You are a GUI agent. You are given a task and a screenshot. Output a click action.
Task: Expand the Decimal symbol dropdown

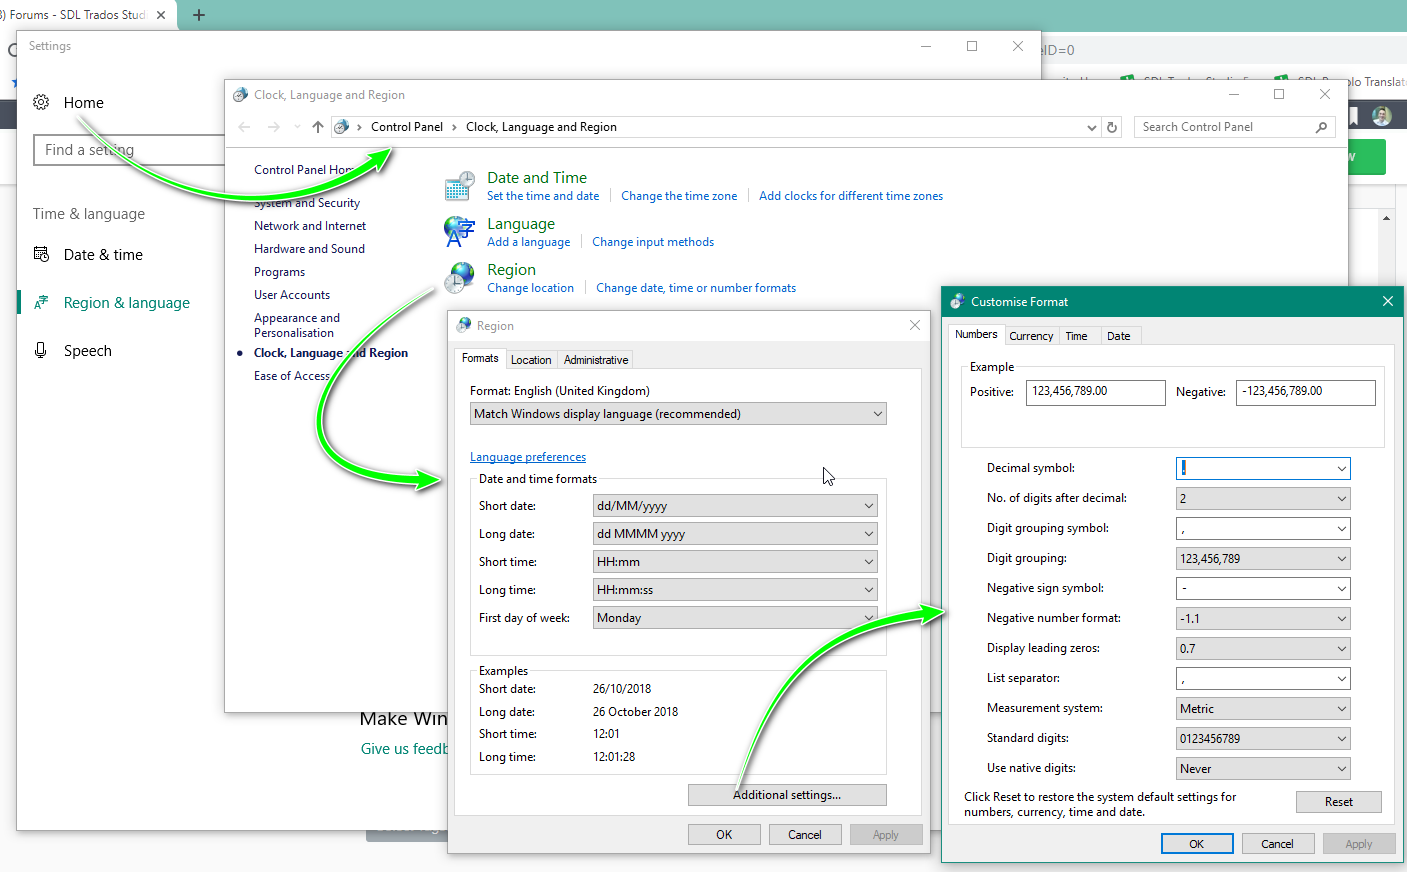click(x=1341, y=468)
